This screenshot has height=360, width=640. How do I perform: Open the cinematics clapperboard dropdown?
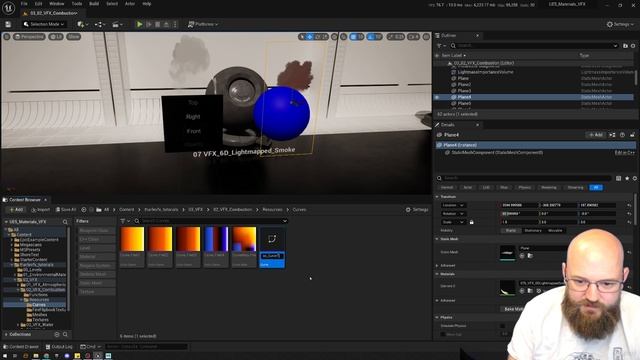click(x=118, y=24)
